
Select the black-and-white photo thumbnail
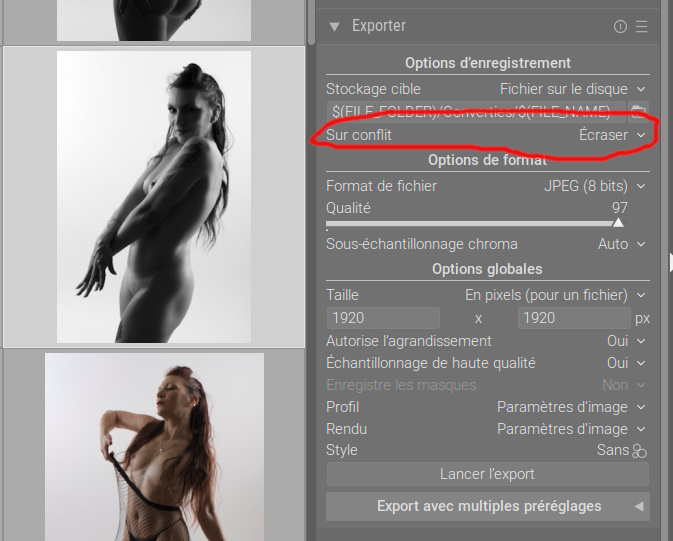point(152,197)
